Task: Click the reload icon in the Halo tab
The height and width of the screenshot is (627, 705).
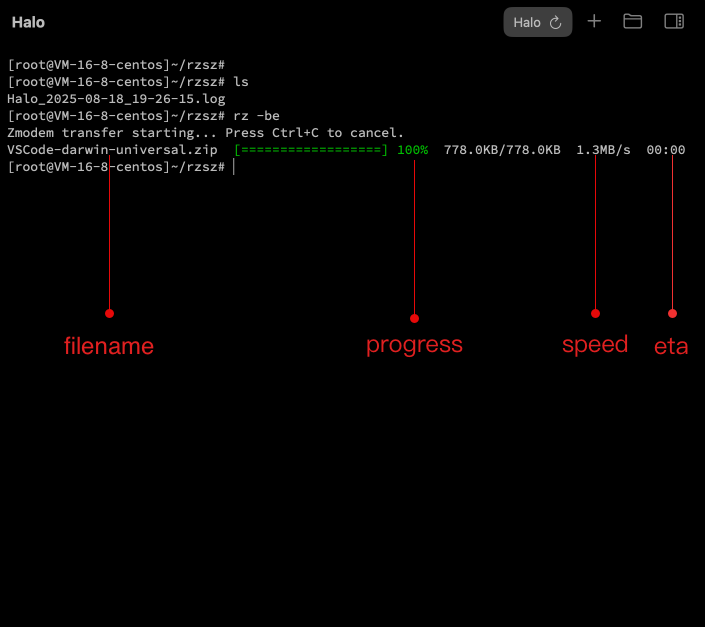Action: pos(556,22)
